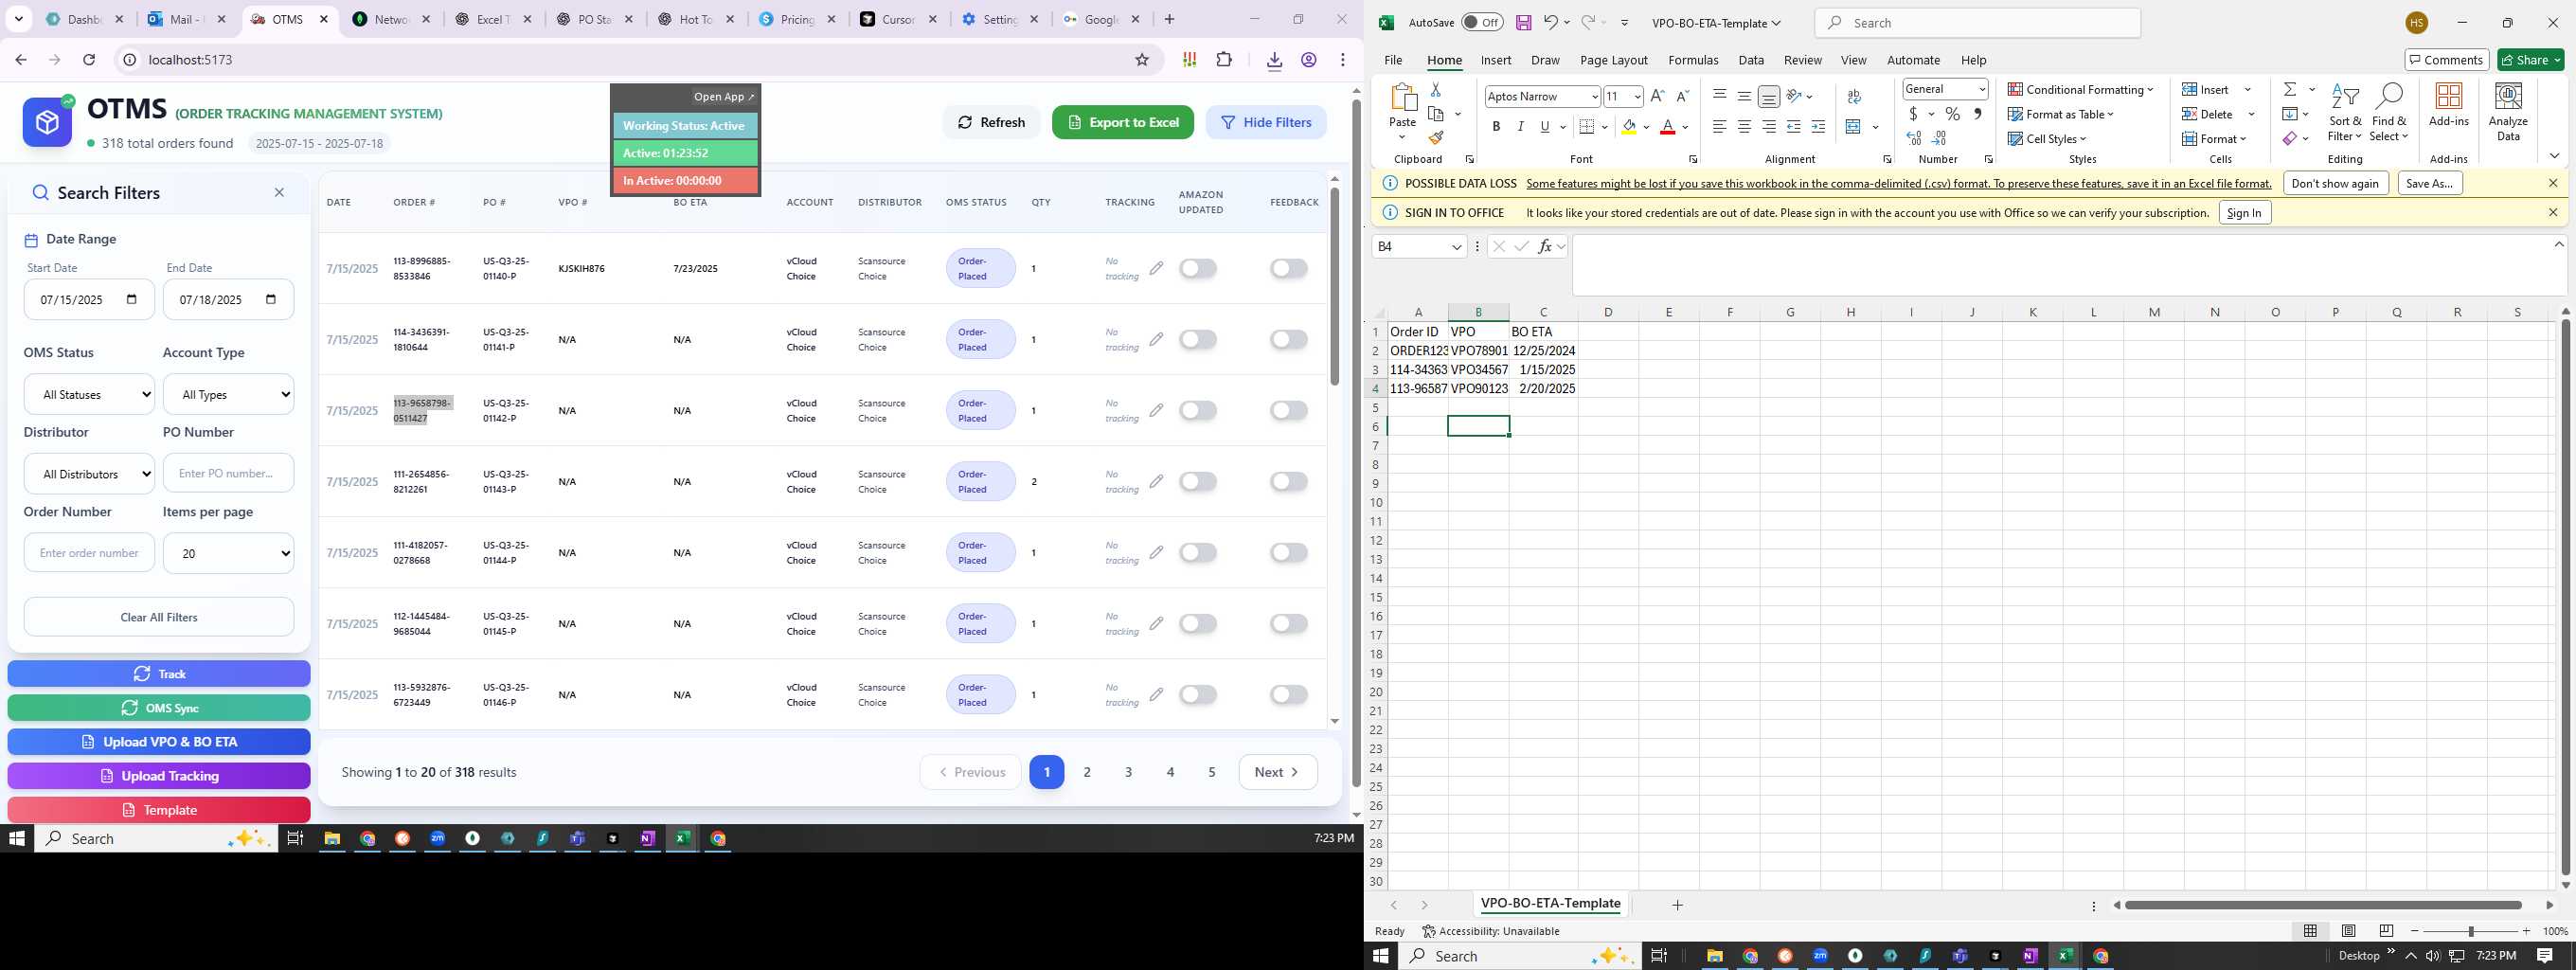Image resolution: width=2576 pixels, height=970 pixels.
Task: Toggle Amazon Updated for order 114-3436391-1810644
Action: coord(1198,339)
